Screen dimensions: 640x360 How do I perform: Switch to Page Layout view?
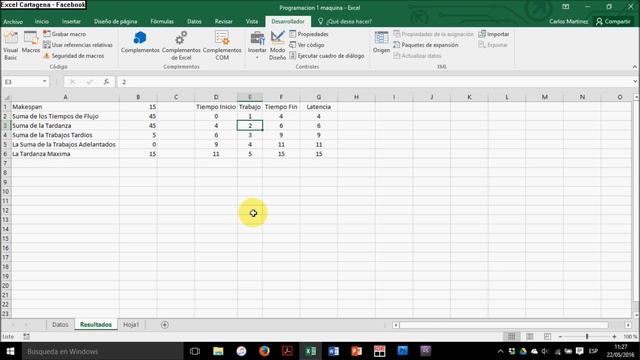(x=529, y=336)
